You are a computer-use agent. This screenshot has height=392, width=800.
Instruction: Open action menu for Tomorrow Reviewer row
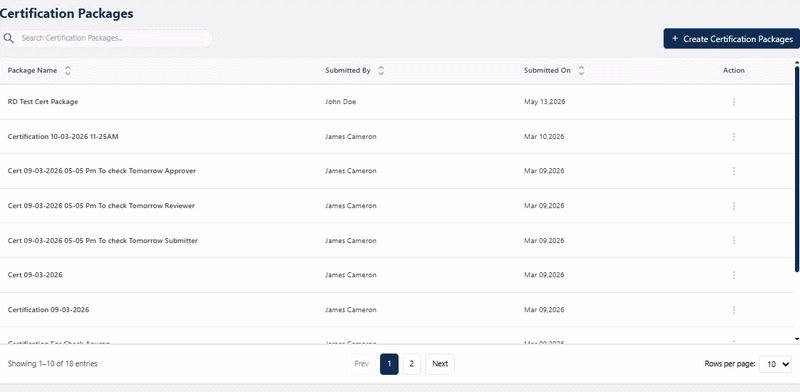coord(734,206)
